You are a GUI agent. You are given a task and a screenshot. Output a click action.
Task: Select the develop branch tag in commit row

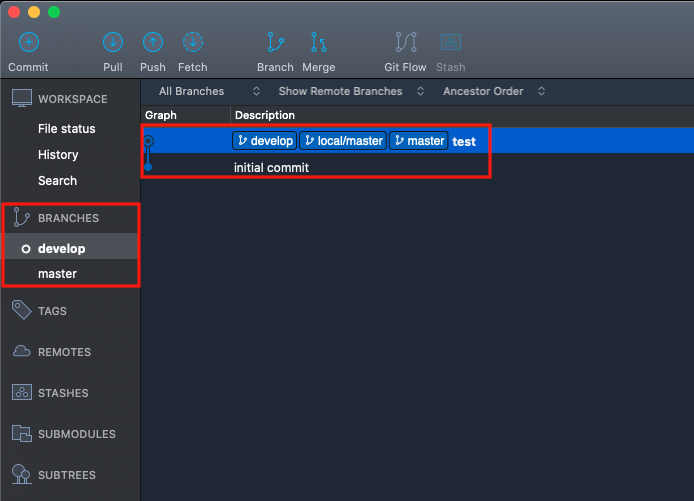click(x=265, y=141)
